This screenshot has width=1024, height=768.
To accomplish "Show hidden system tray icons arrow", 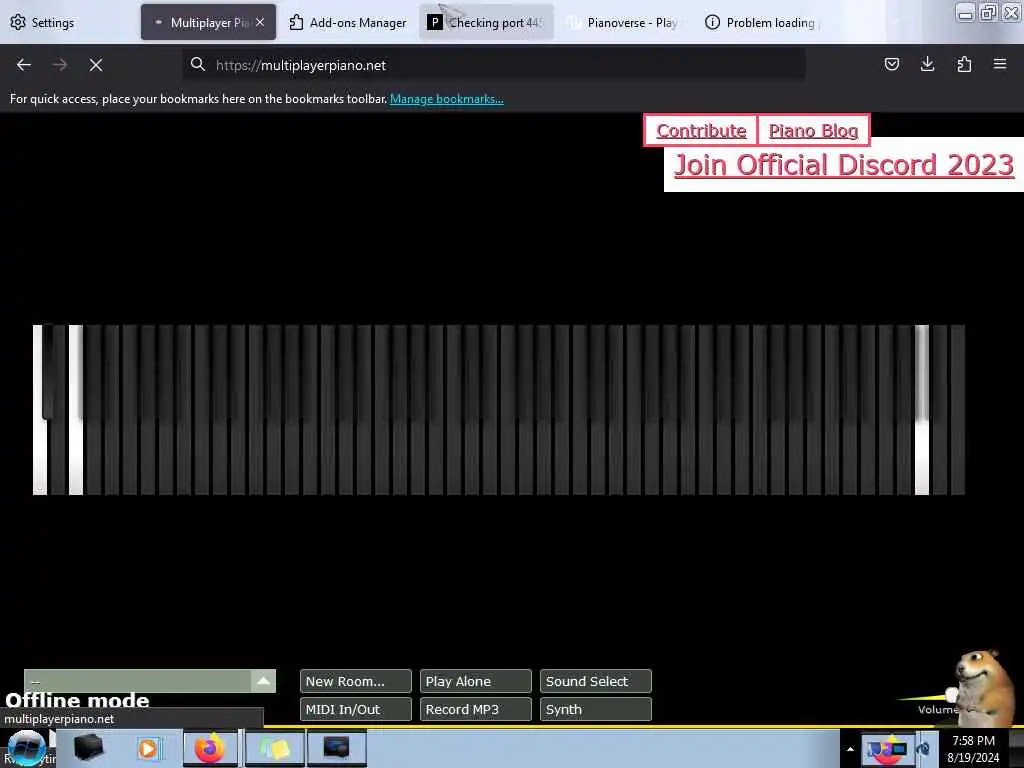I will click(x=850, y=748).
